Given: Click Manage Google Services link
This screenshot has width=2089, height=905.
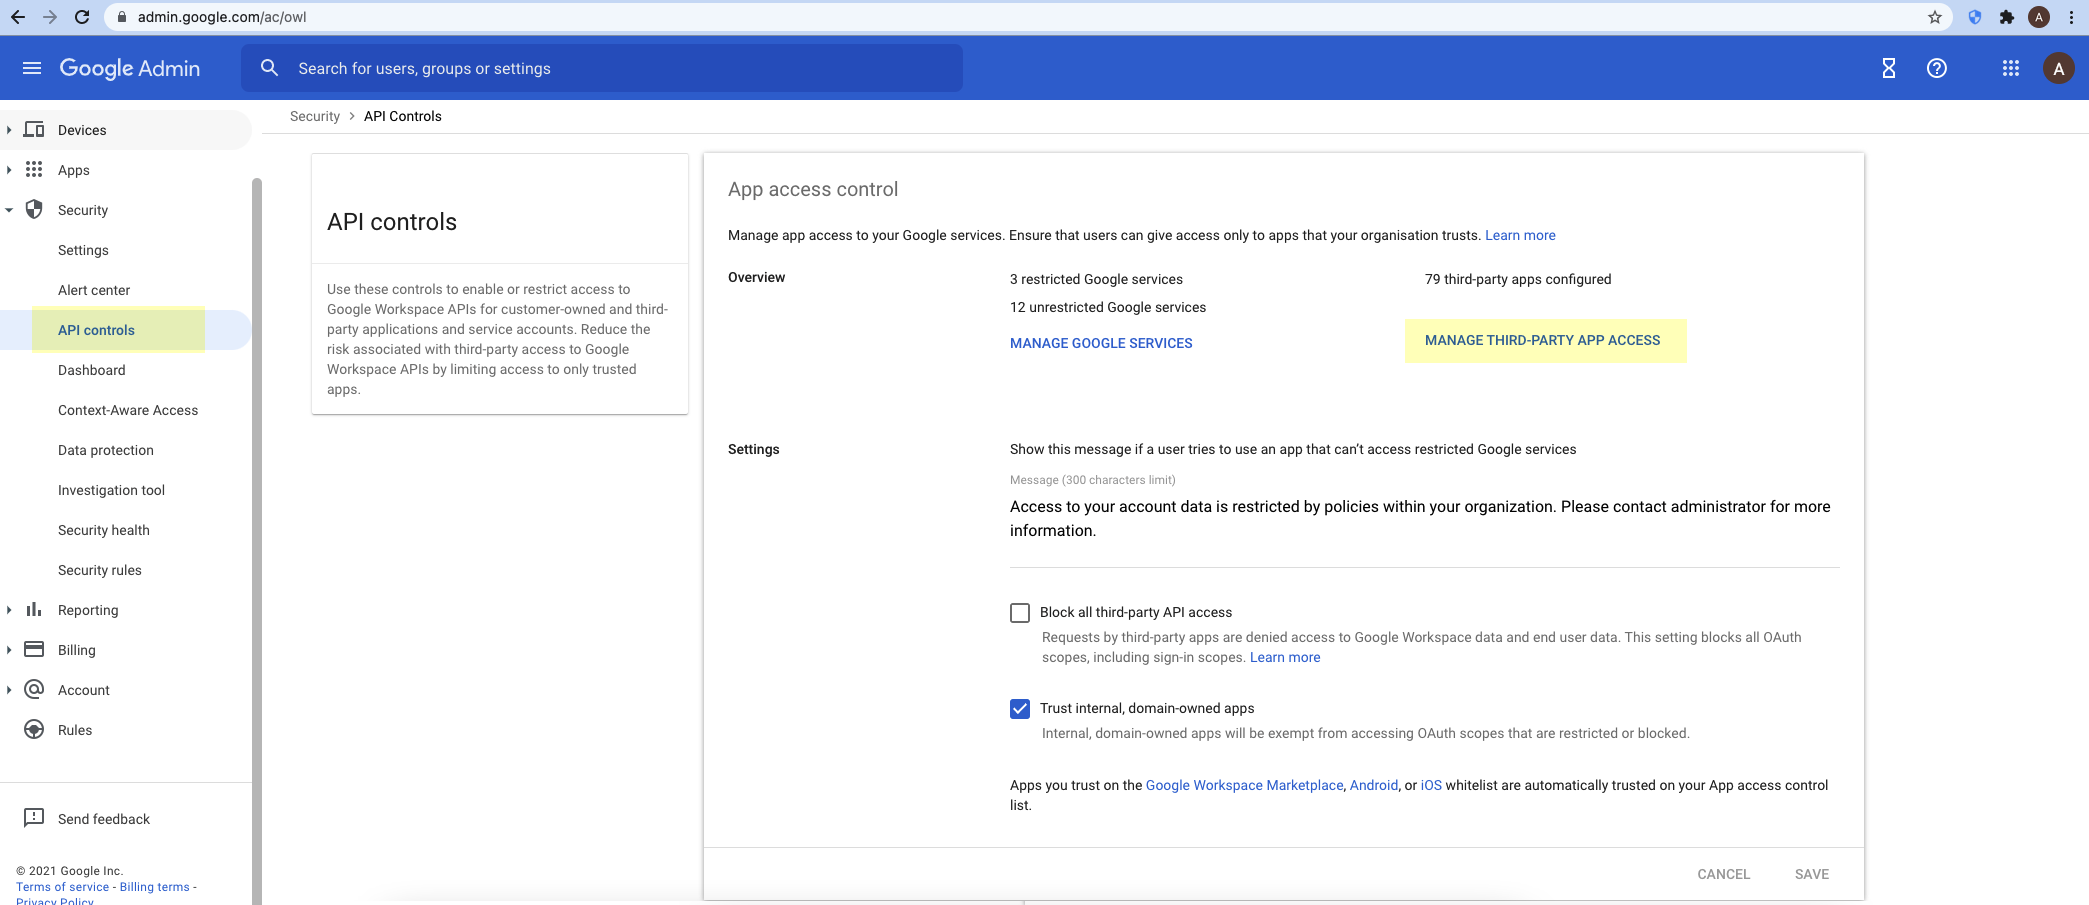Looking at the screenshot, I should [1101, 343].
